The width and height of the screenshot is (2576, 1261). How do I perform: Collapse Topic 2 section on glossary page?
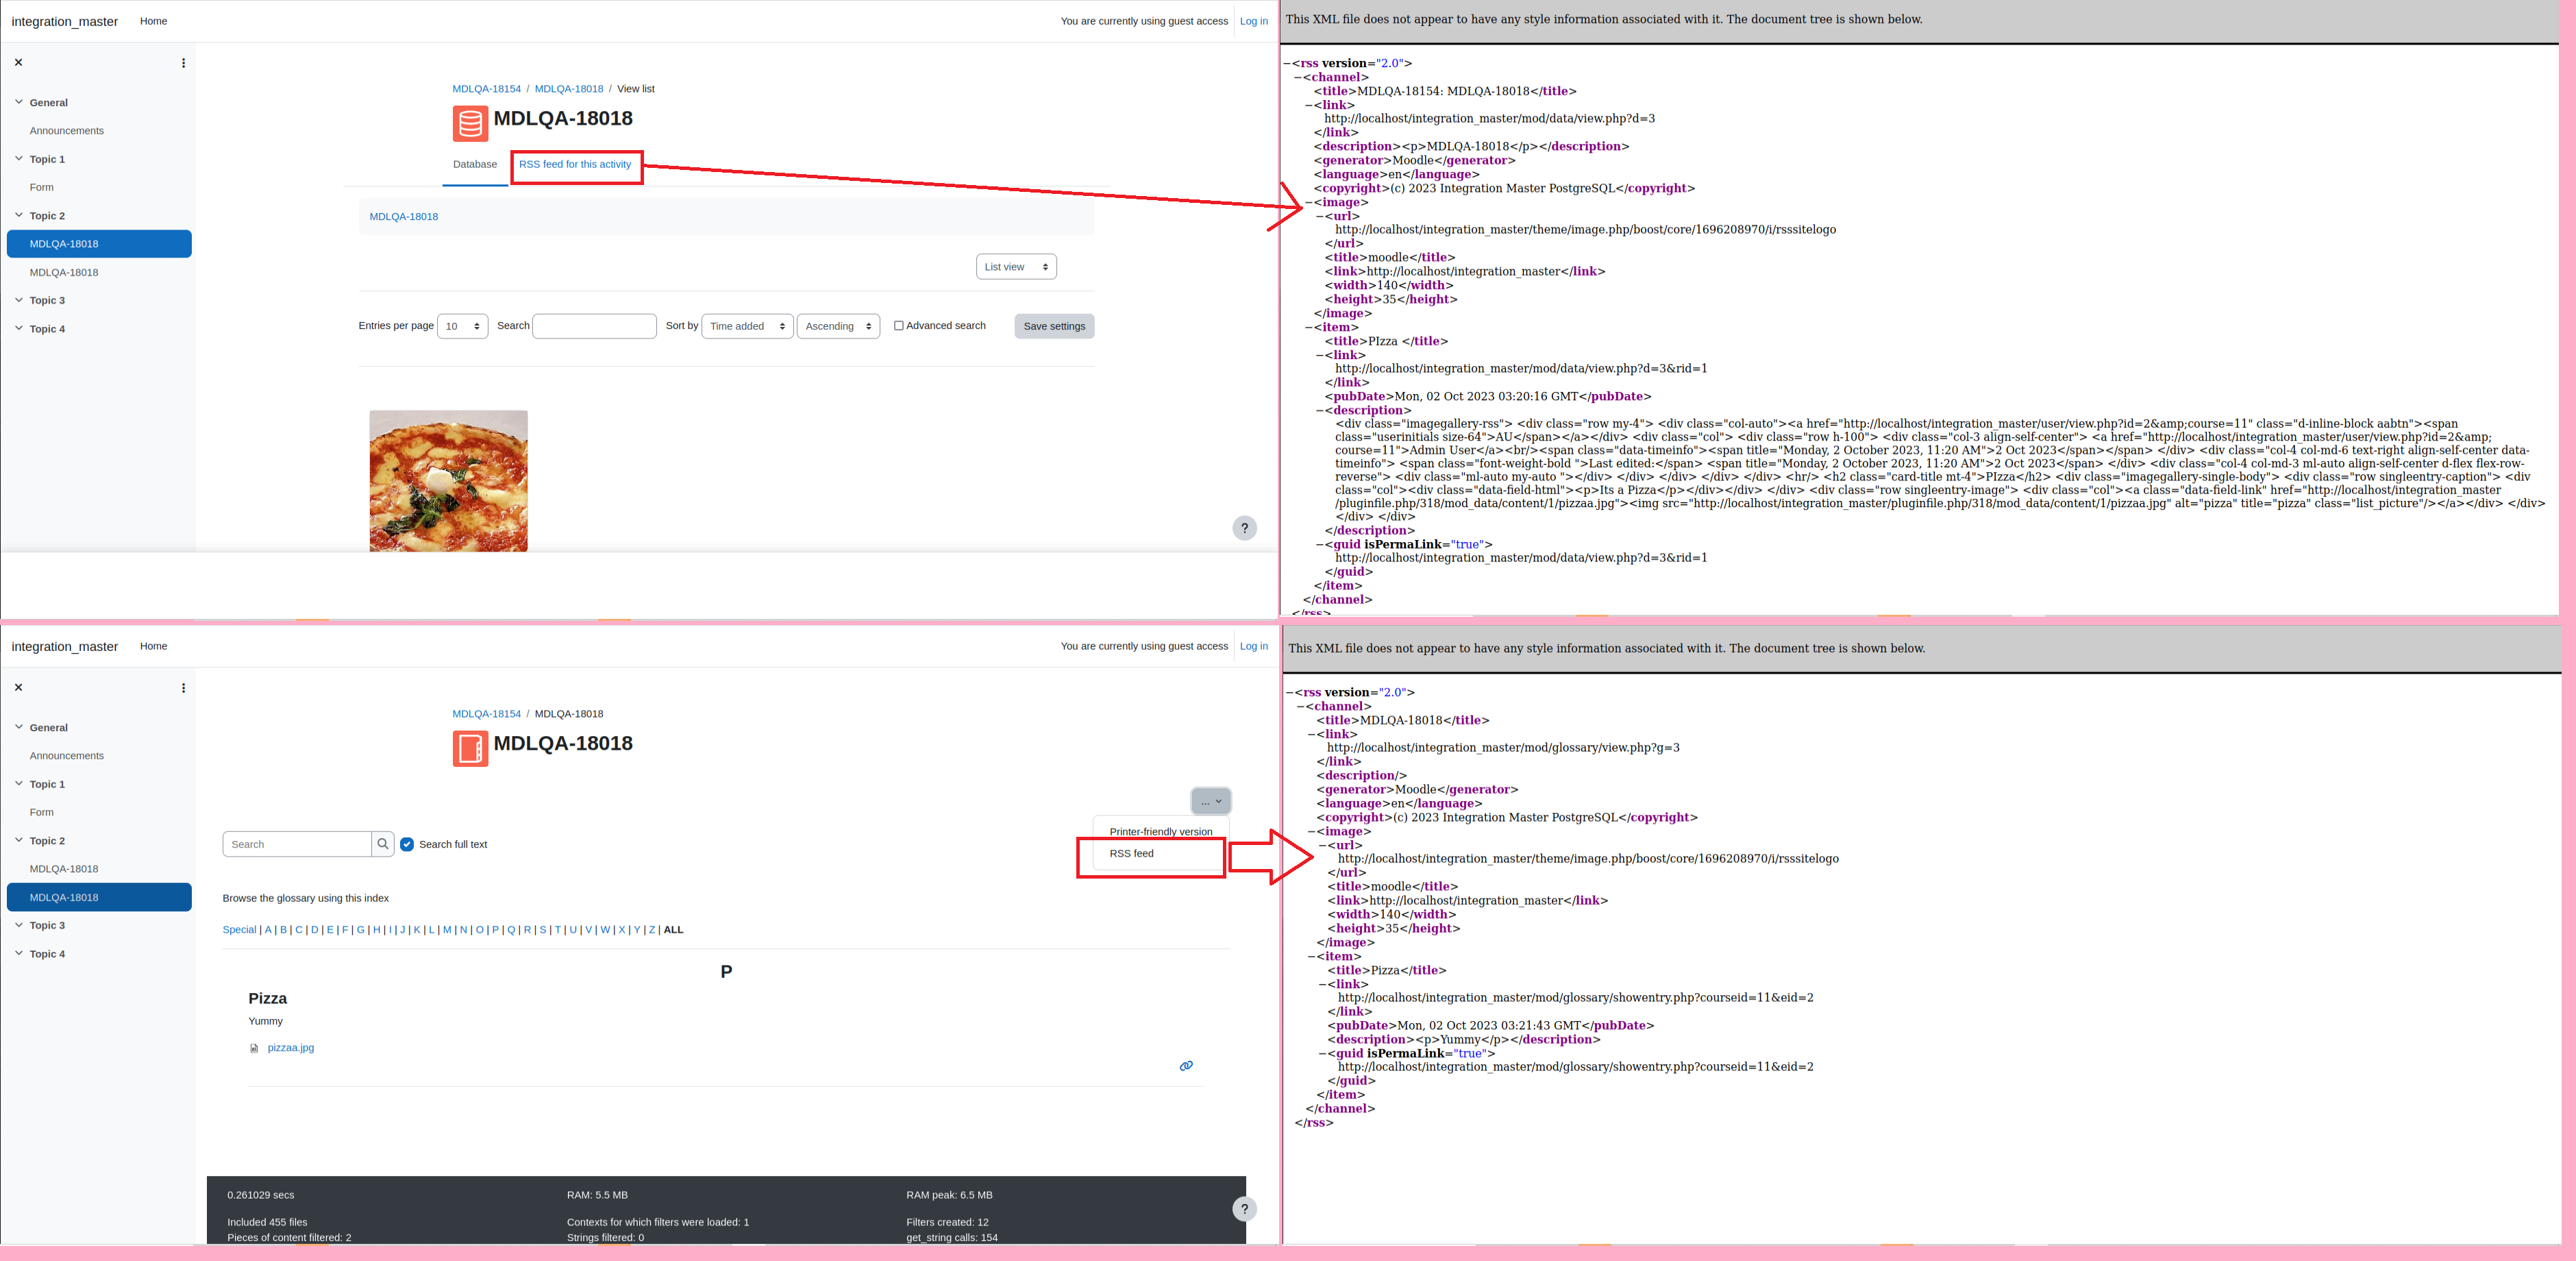coord(19,840)
